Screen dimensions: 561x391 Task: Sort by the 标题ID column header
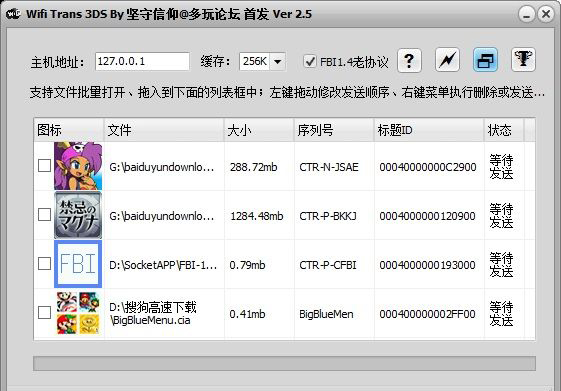coord(429,130)
